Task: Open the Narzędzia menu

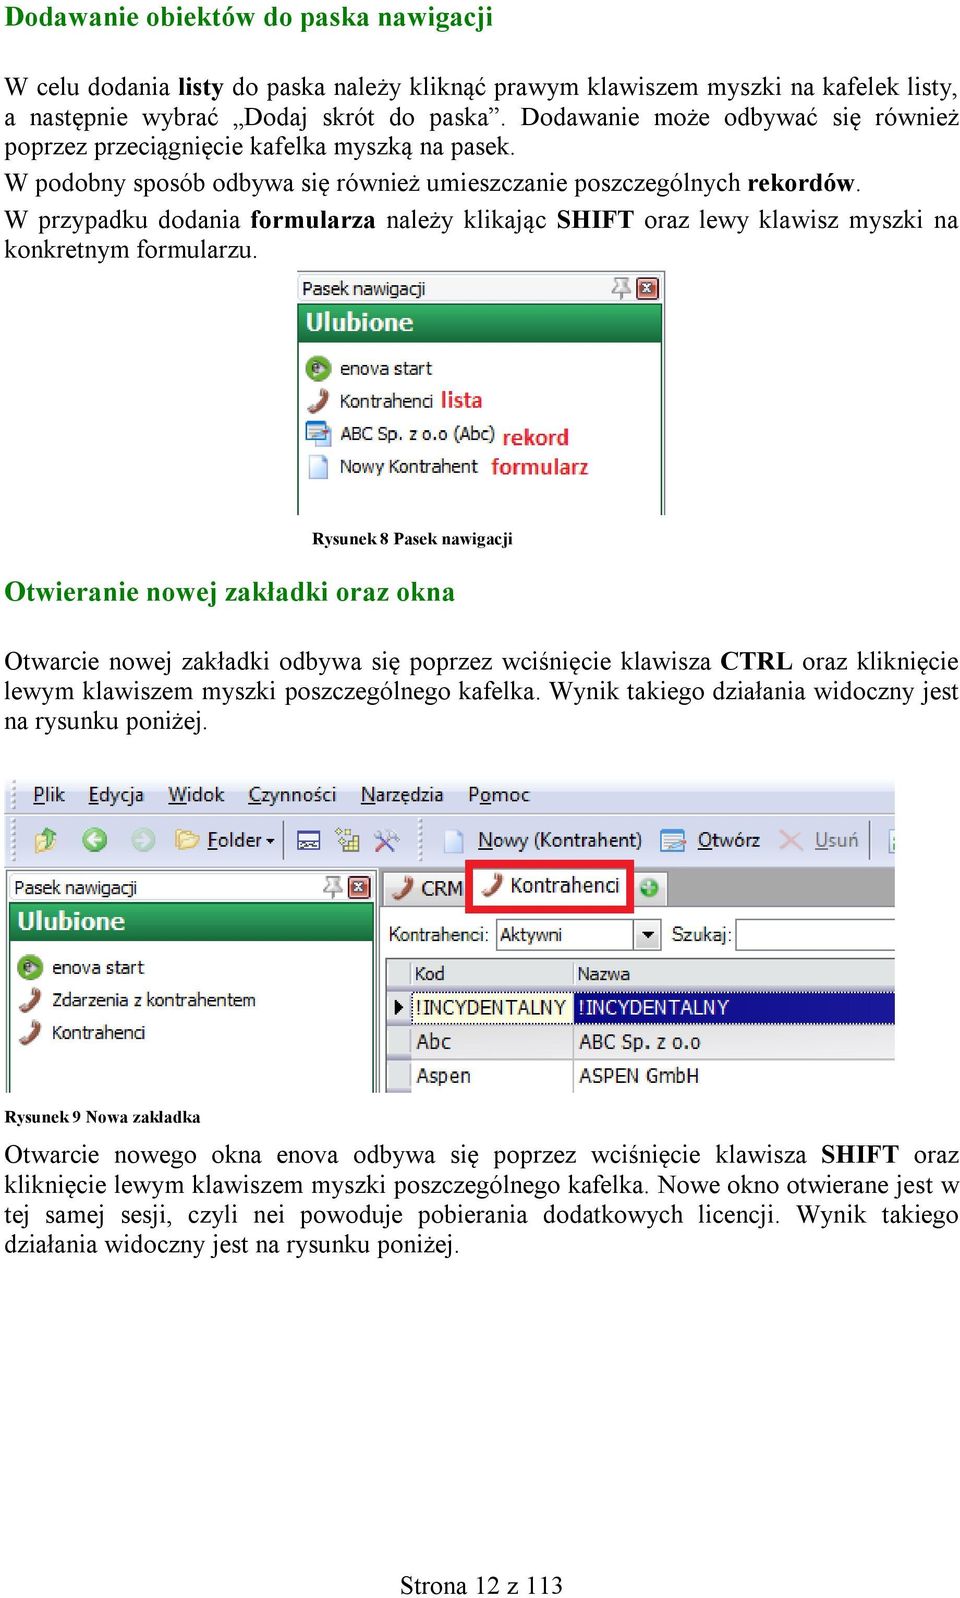Action: tap(402, 795)
